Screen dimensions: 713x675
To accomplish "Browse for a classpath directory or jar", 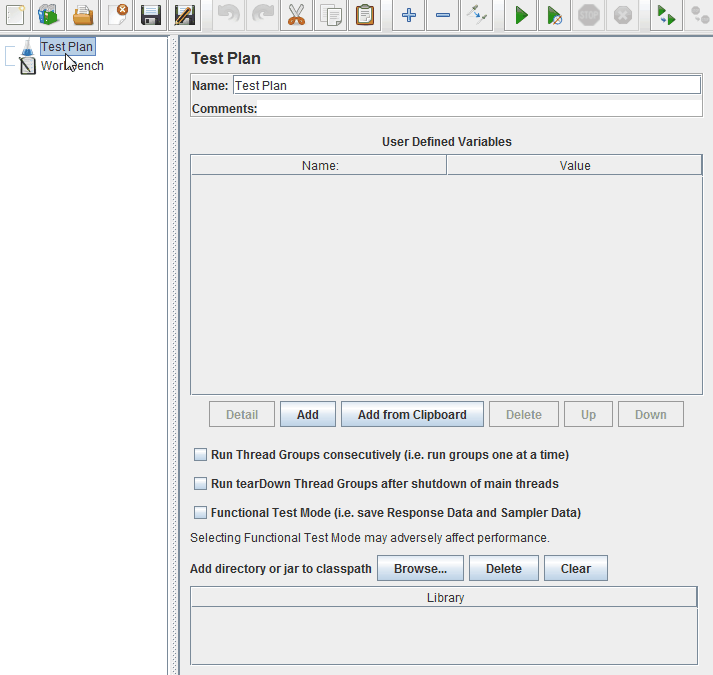I will (x=421, y=568).
